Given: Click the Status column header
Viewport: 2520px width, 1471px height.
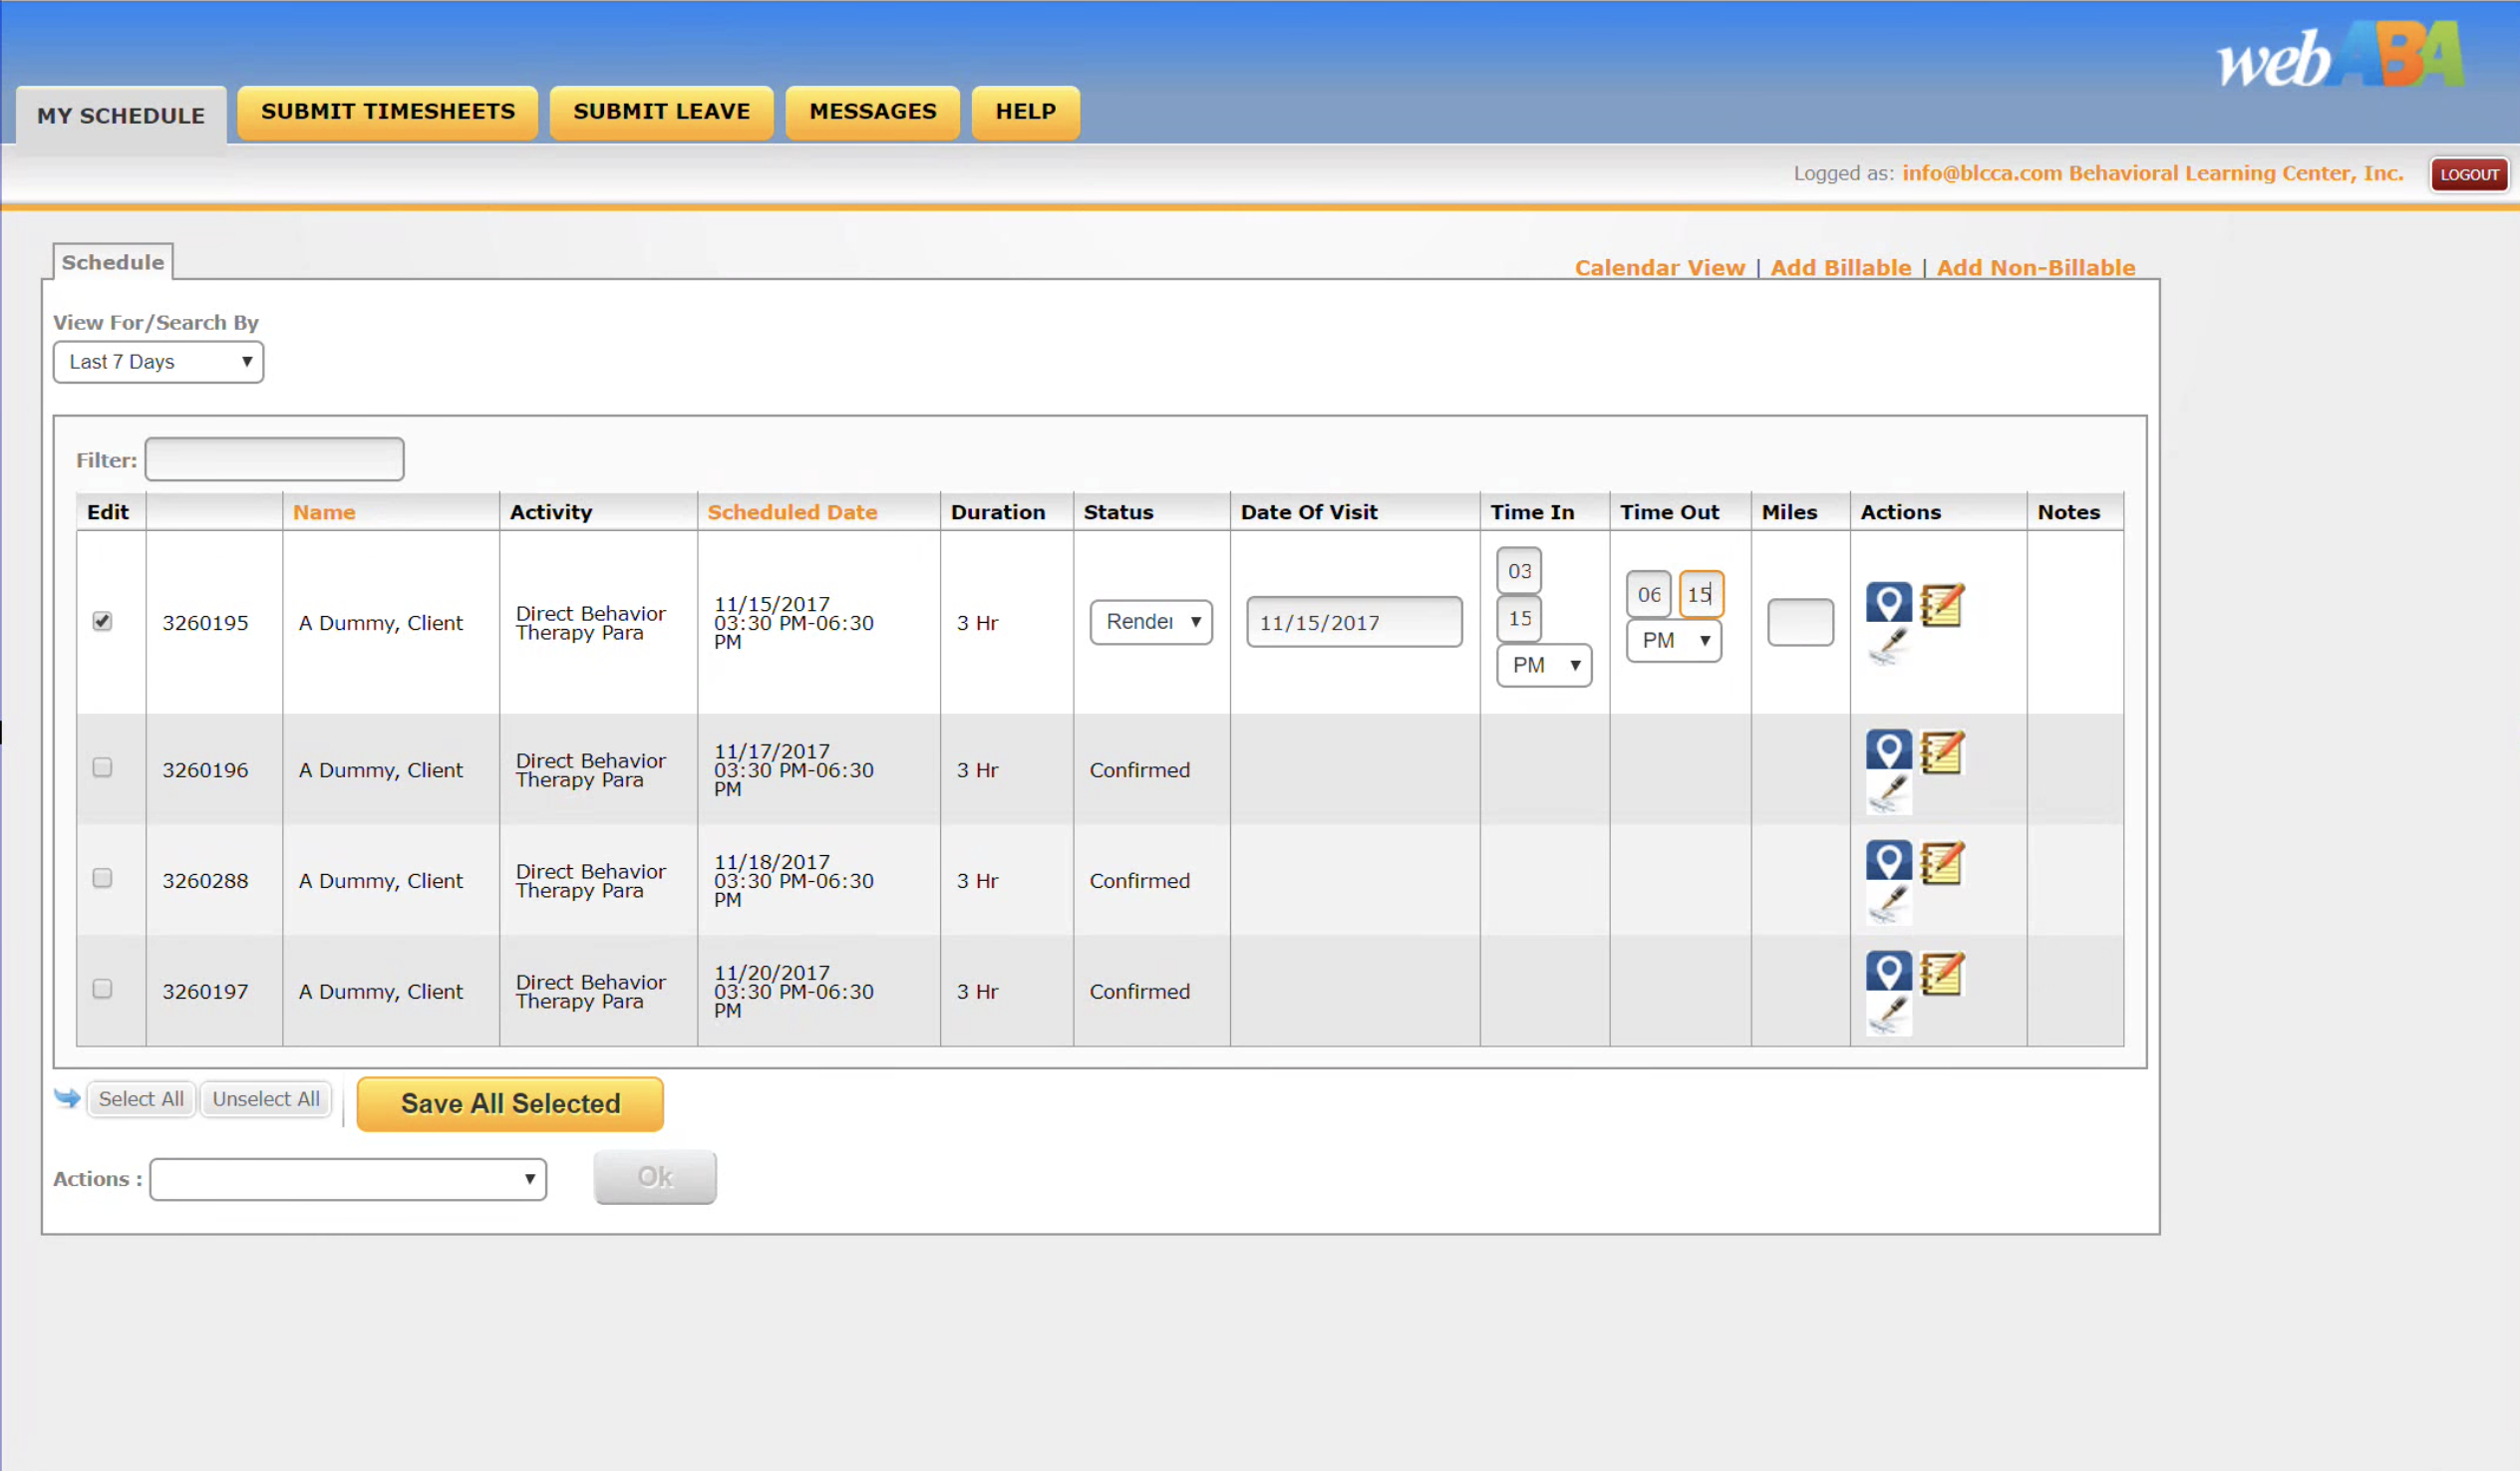Looking at the screenshot, I should click(1118, 512).
